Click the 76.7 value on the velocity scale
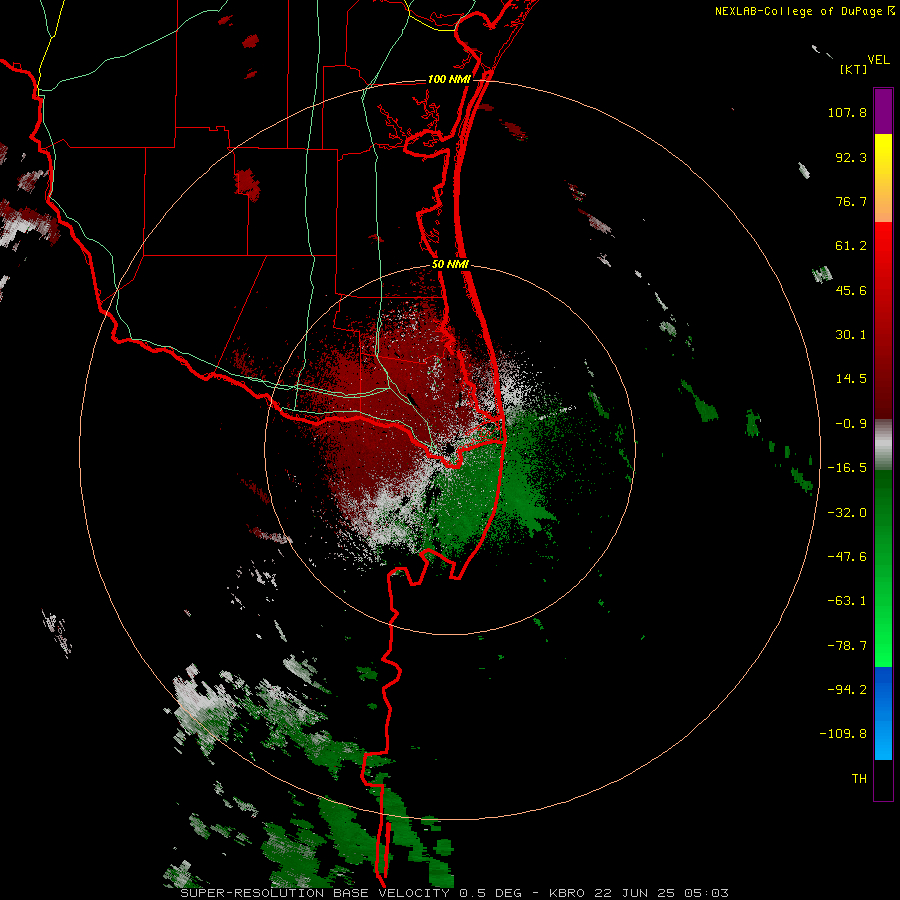Image resolution: width=900 pixels, height=900 pixels. point(851,201)
